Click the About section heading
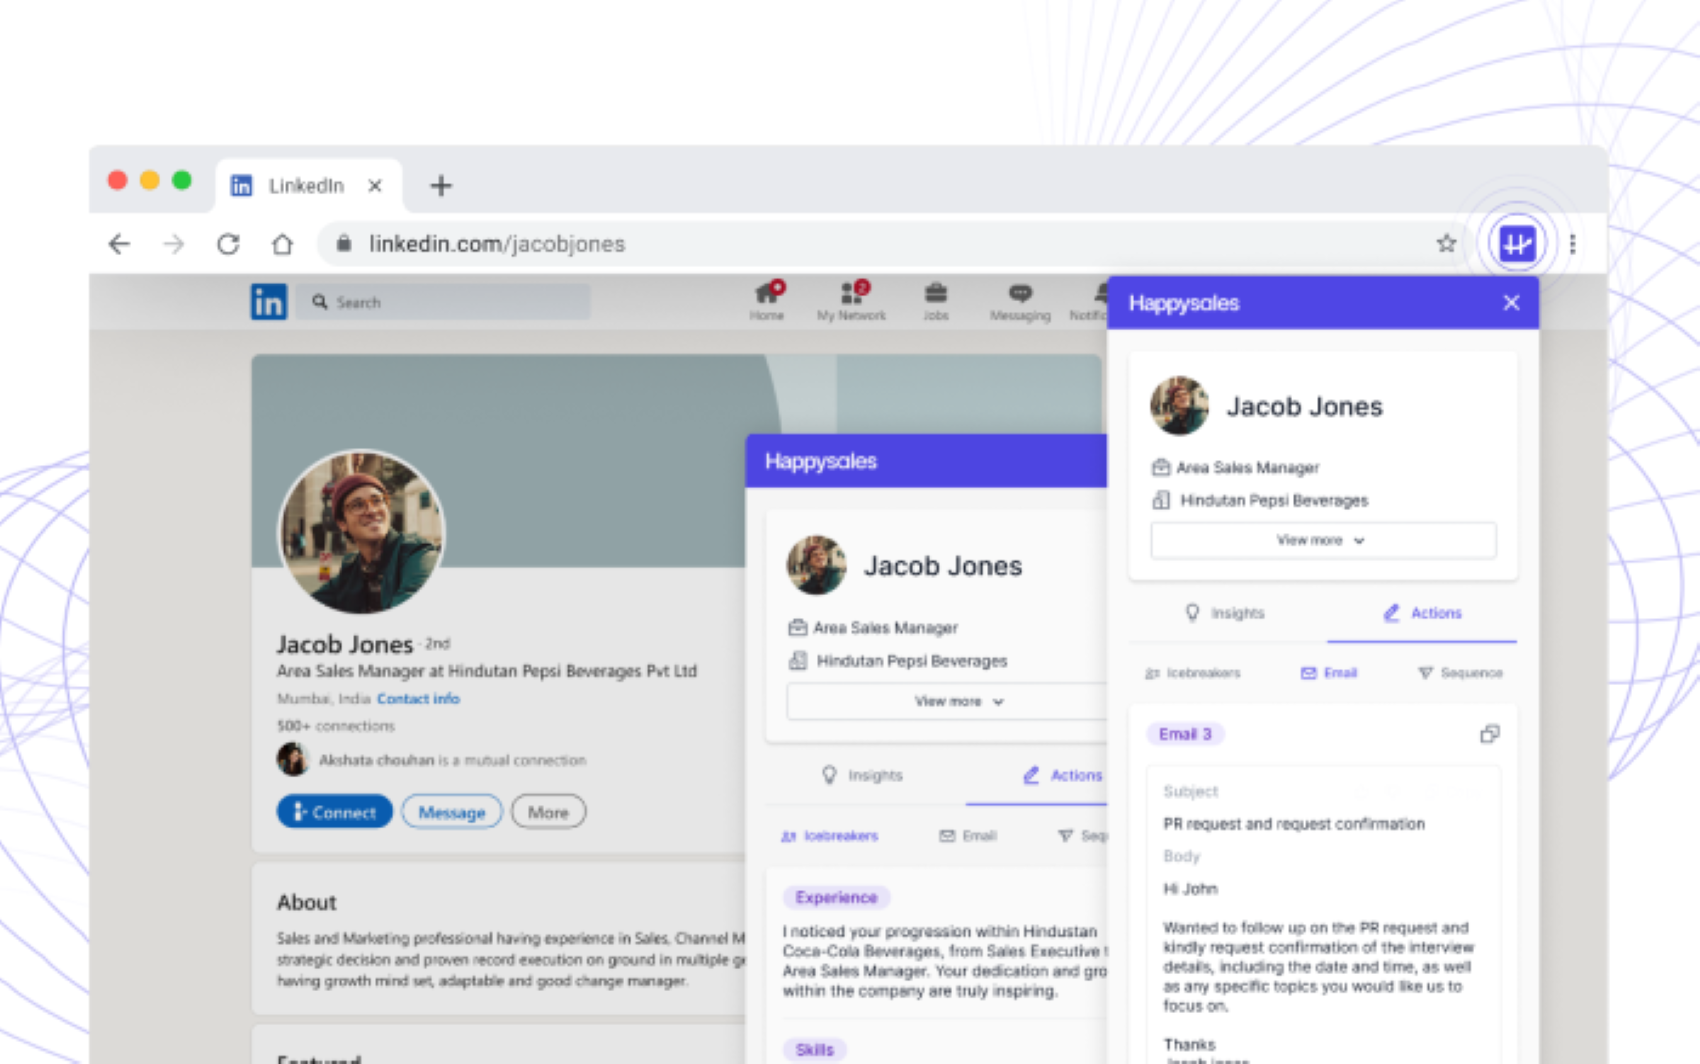1700x1064 pixels. click(307, 902)
